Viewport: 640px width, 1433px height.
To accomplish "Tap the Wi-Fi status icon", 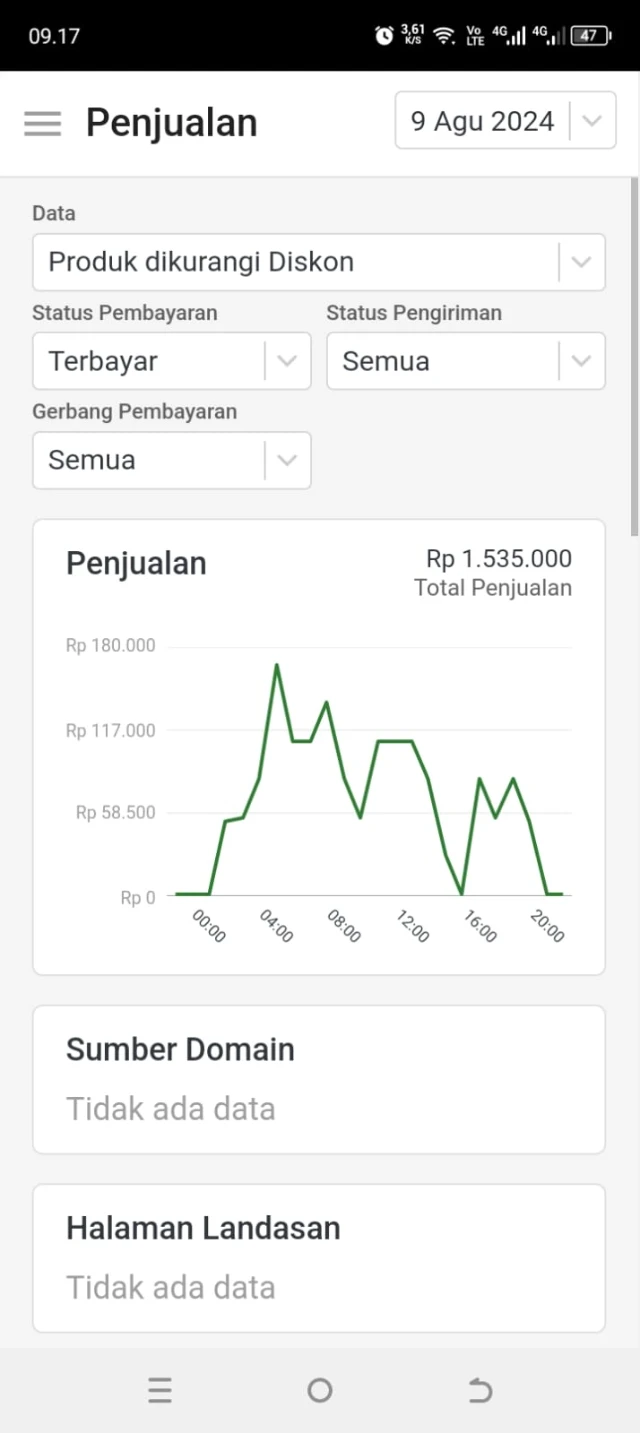I will (444, 36).
